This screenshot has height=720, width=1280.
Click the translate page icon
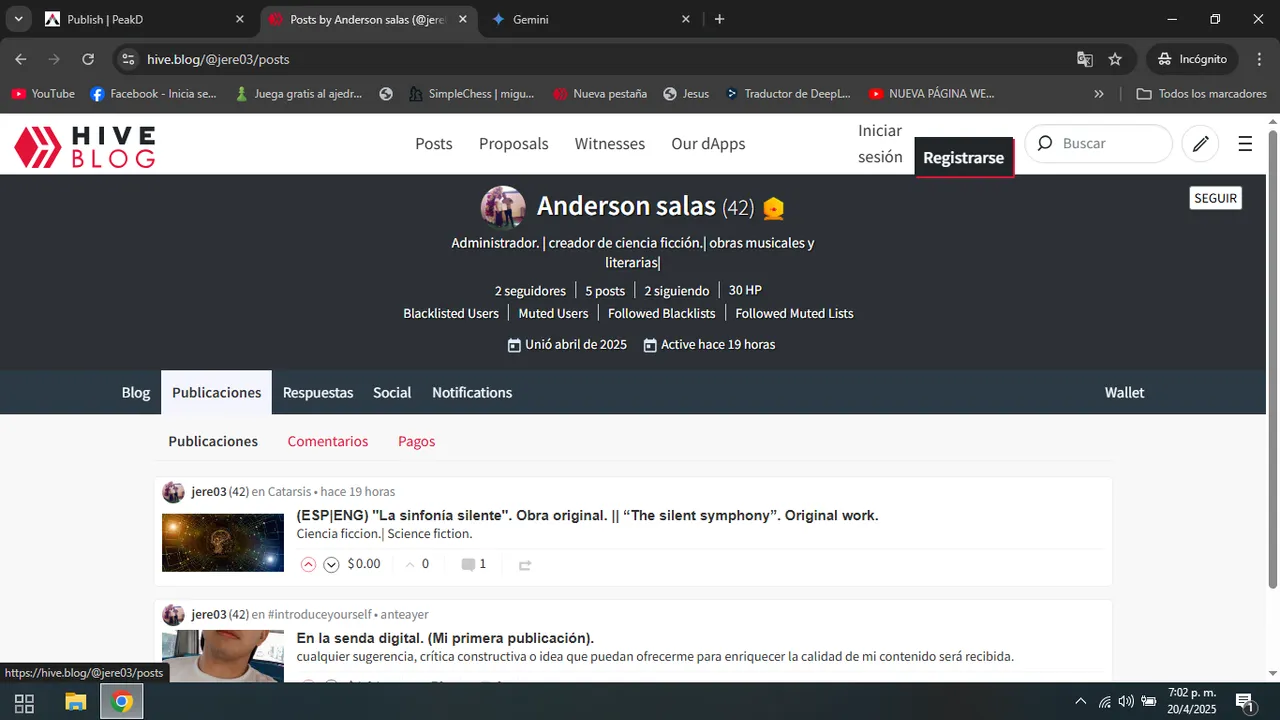coord(1085,59)
